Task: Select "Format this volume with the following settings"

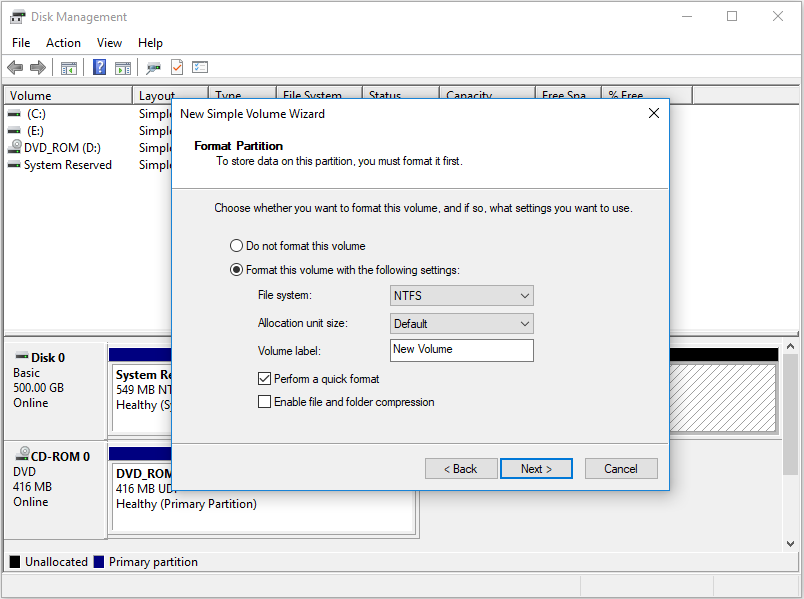Action: tap(237, 270)
